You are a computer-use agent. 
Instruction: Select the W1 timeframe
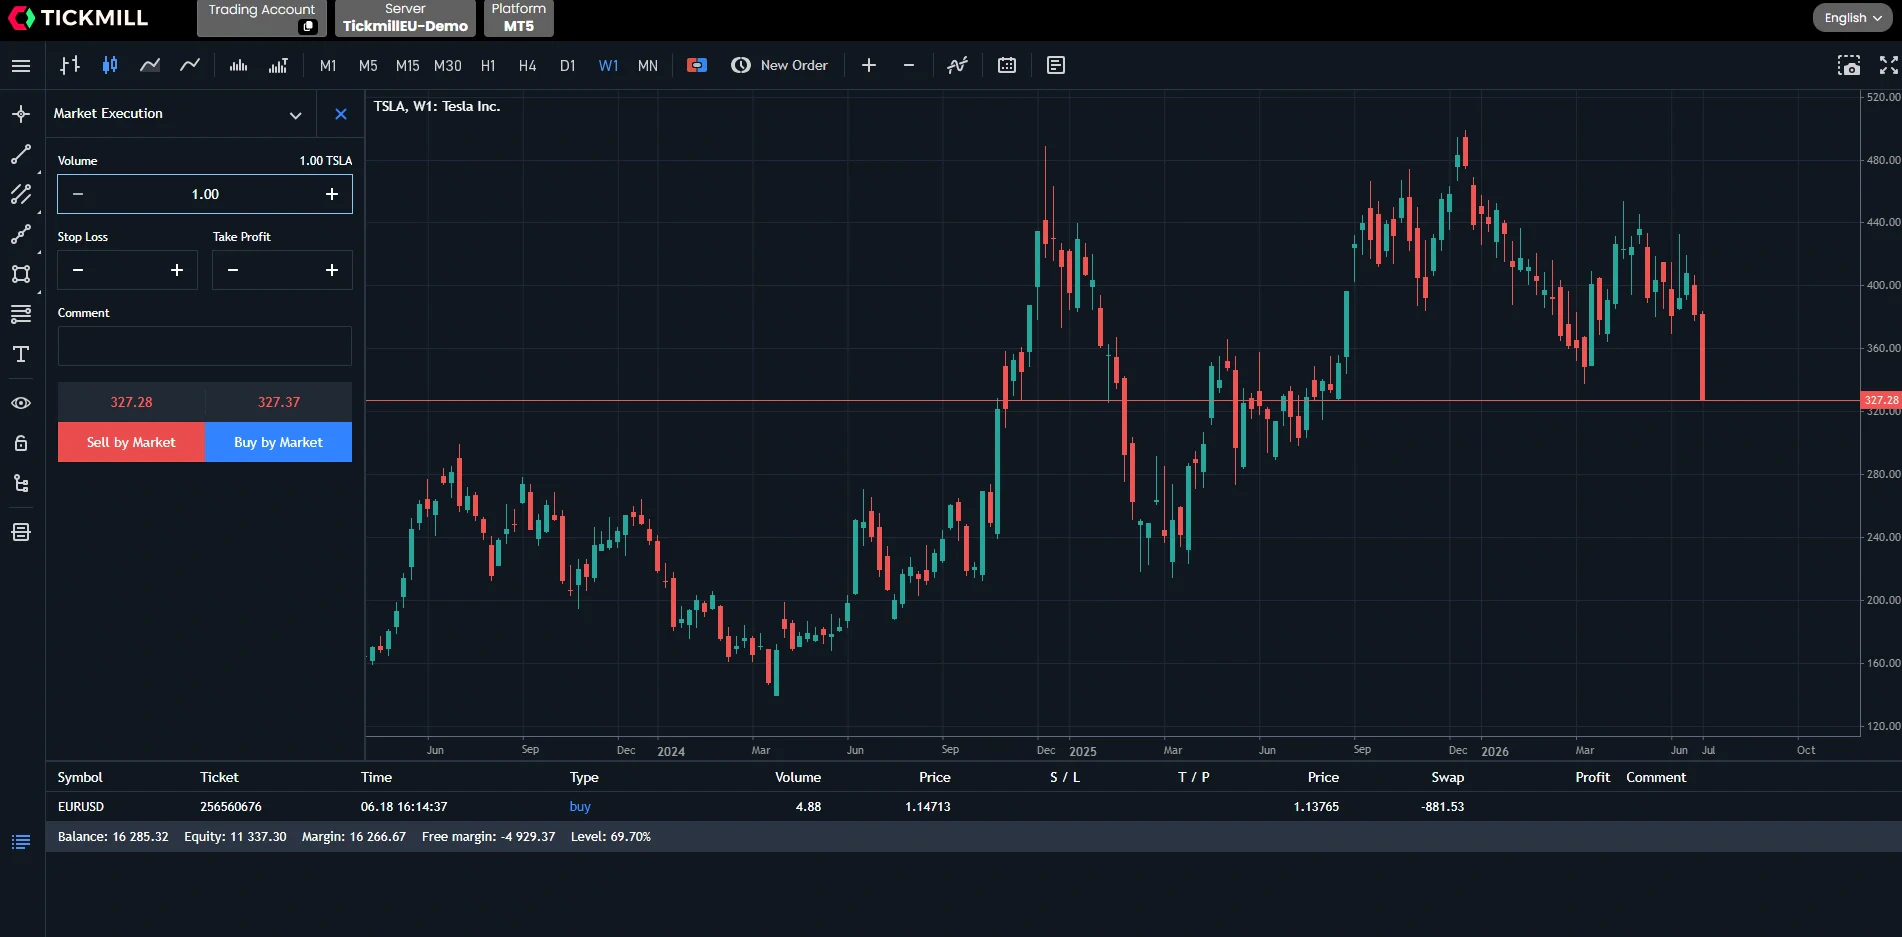pyautogui.click(x=608, y=66)
